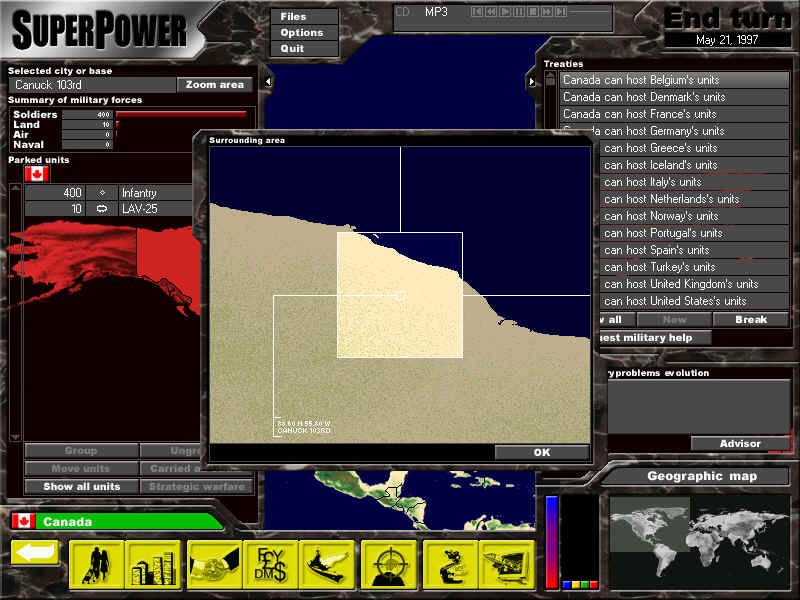The image size is (800, 600).
Task: Select treaty: Canada can host Belgium's units
Action: click(x=674, y=80)
